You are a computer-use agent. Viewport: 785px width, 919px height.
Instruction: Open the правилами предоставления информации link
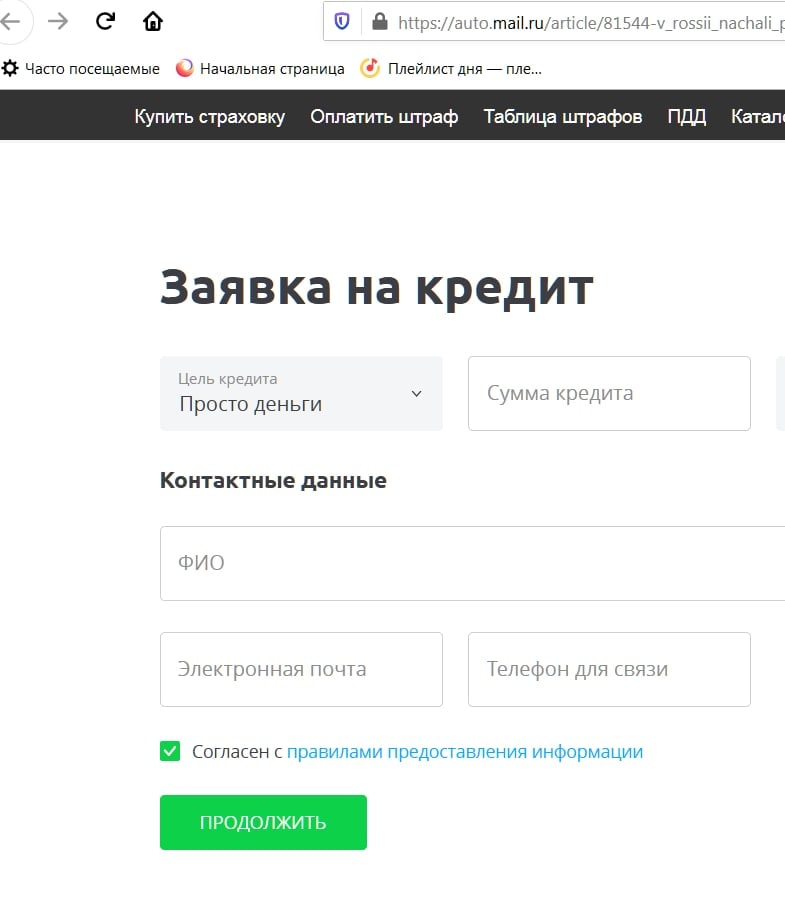(x=465, y=751)
